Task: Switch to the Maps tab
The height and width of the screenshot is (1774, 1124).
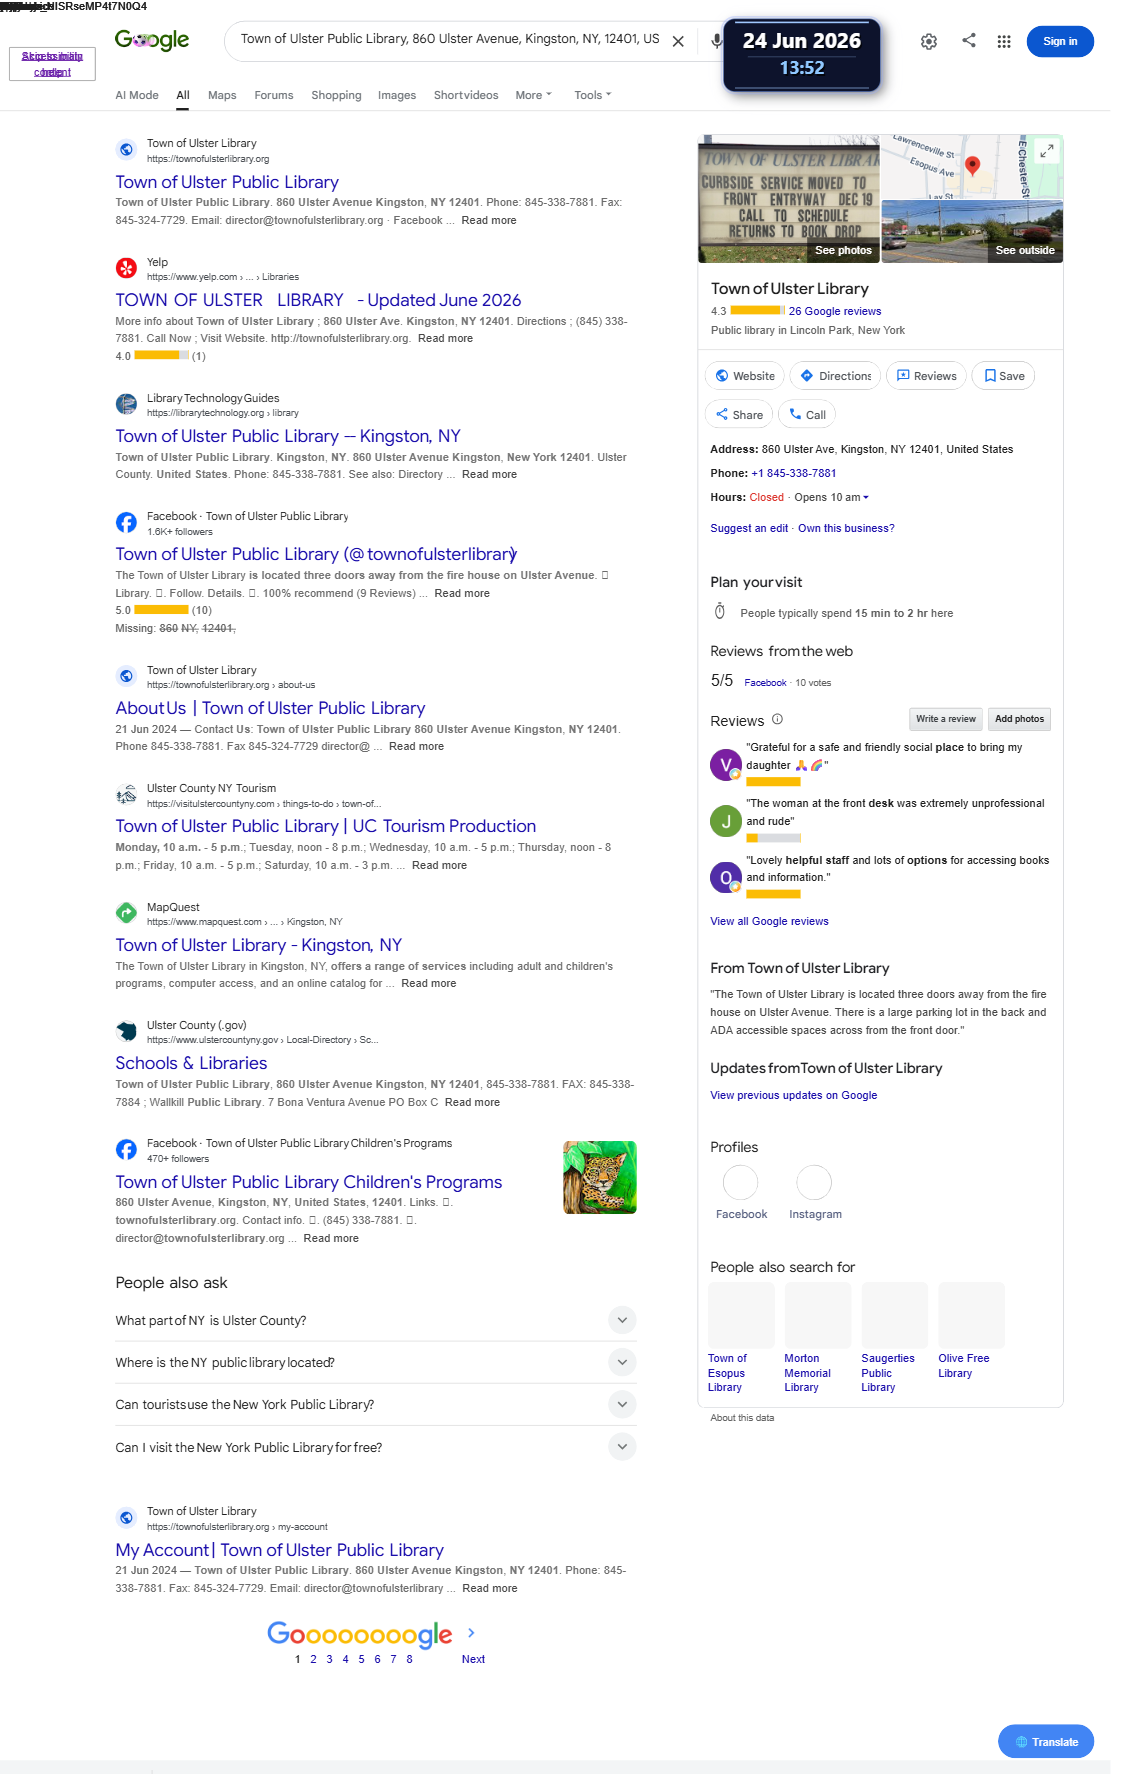Action: (222, 95)
